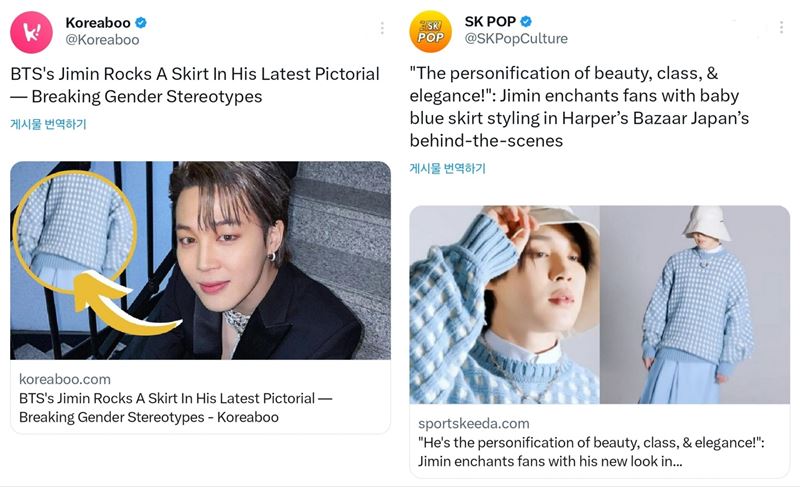Open the full-body blue skirt photo
This screenshot has width=800, height=487.
pyautogui.click(x=695, y=304)
